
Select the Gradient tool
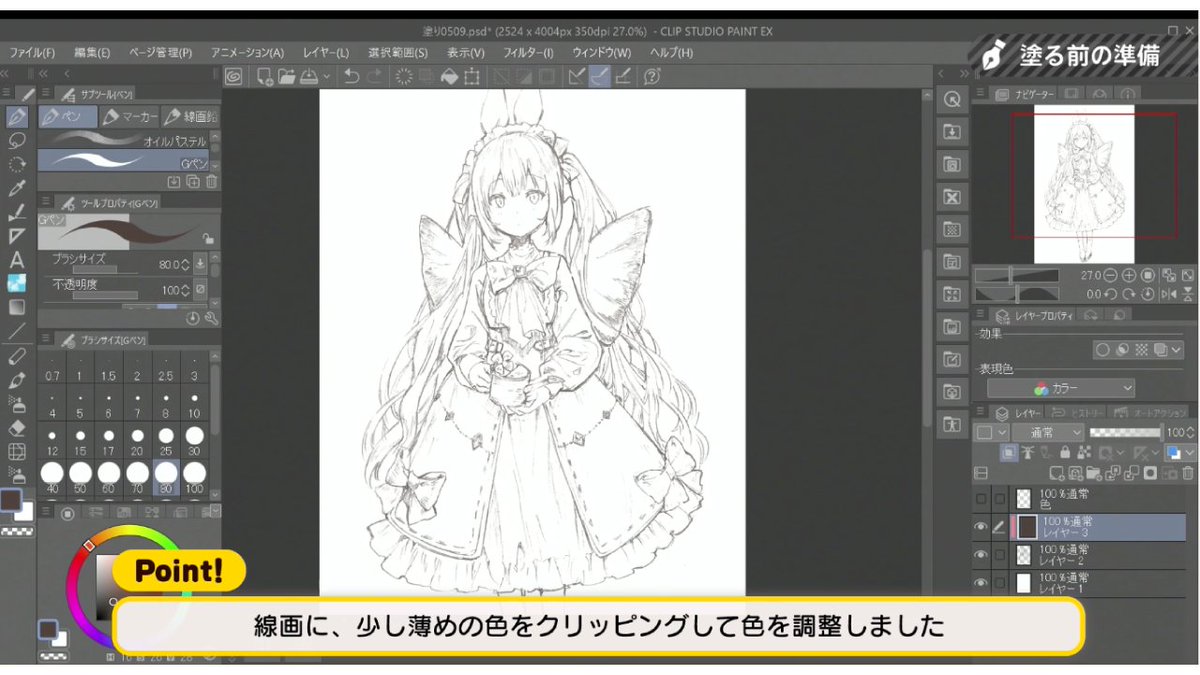tap(17, 307)
